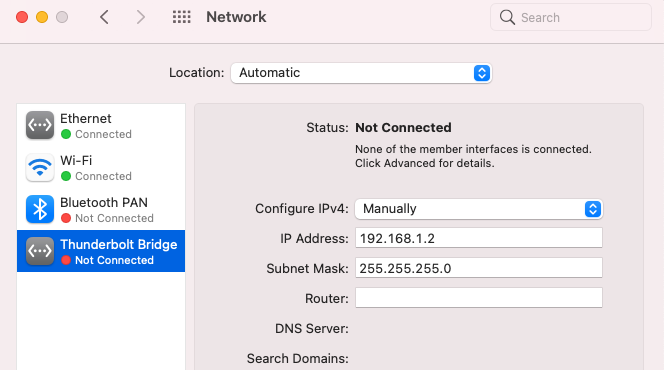664x370 pixels.
Task: Click the Ethernet service icon
Action: tap(40, 125)
